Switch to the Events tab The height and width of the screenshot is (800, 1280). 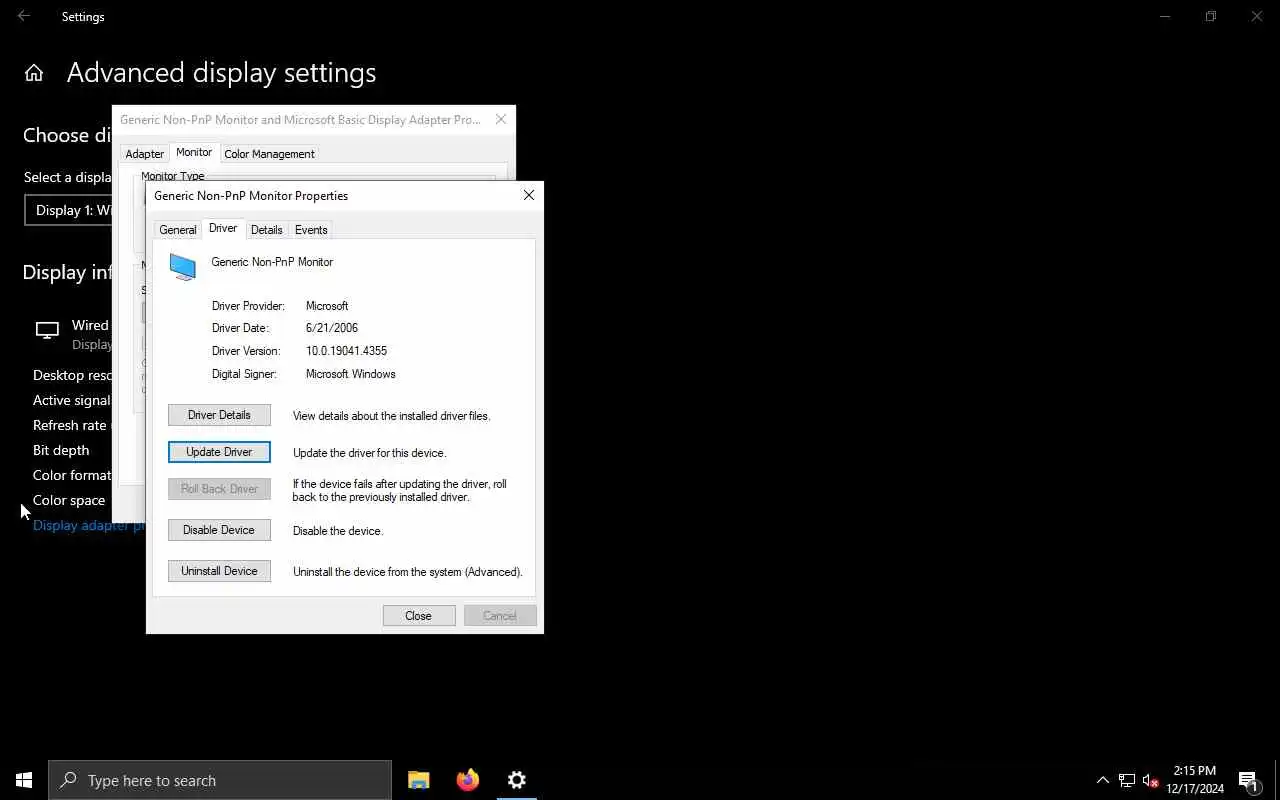coord(311,230)
